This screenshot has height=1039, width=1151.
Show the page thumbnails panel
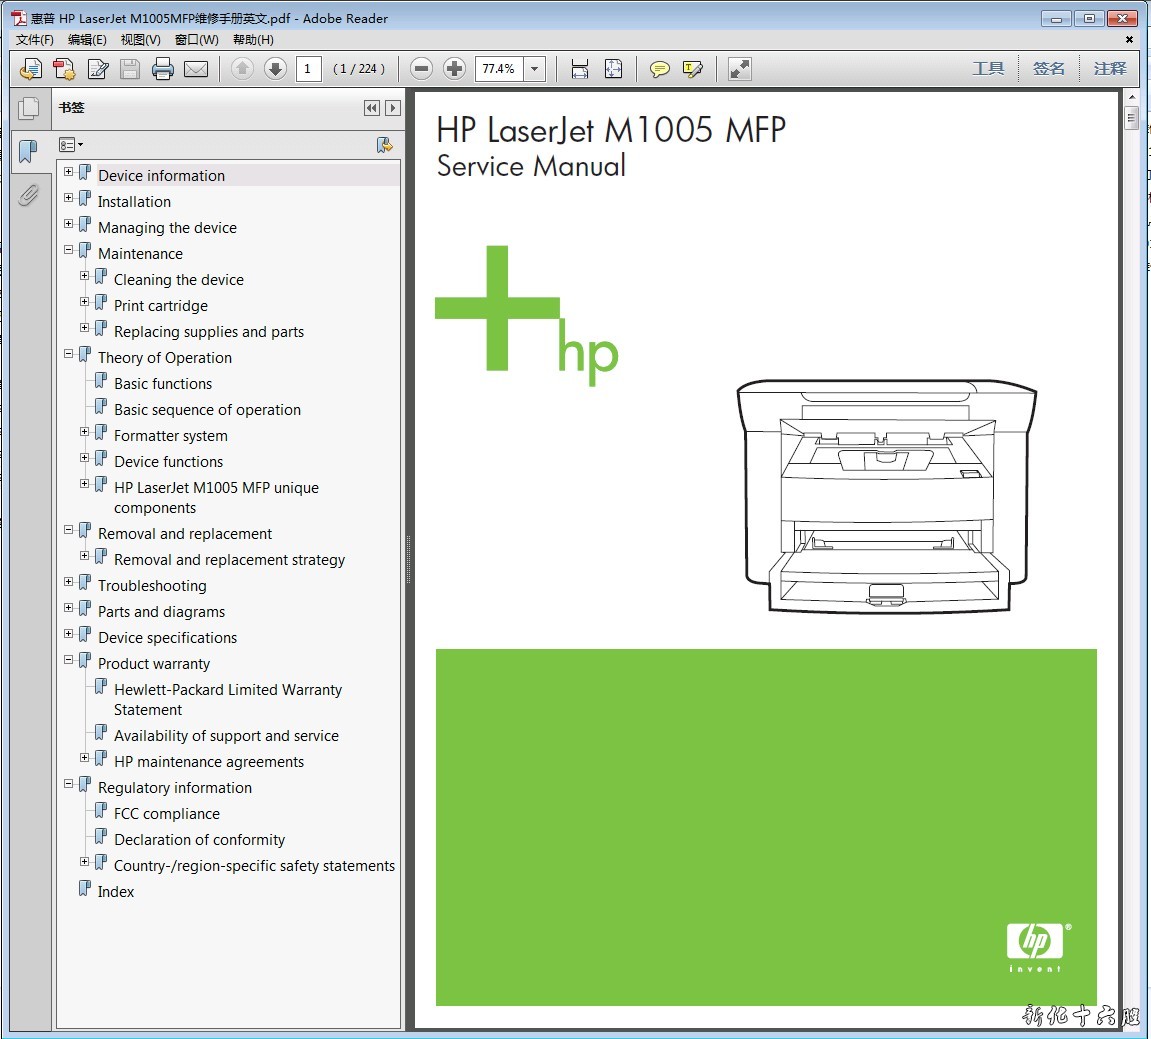(x=28, y=108)
